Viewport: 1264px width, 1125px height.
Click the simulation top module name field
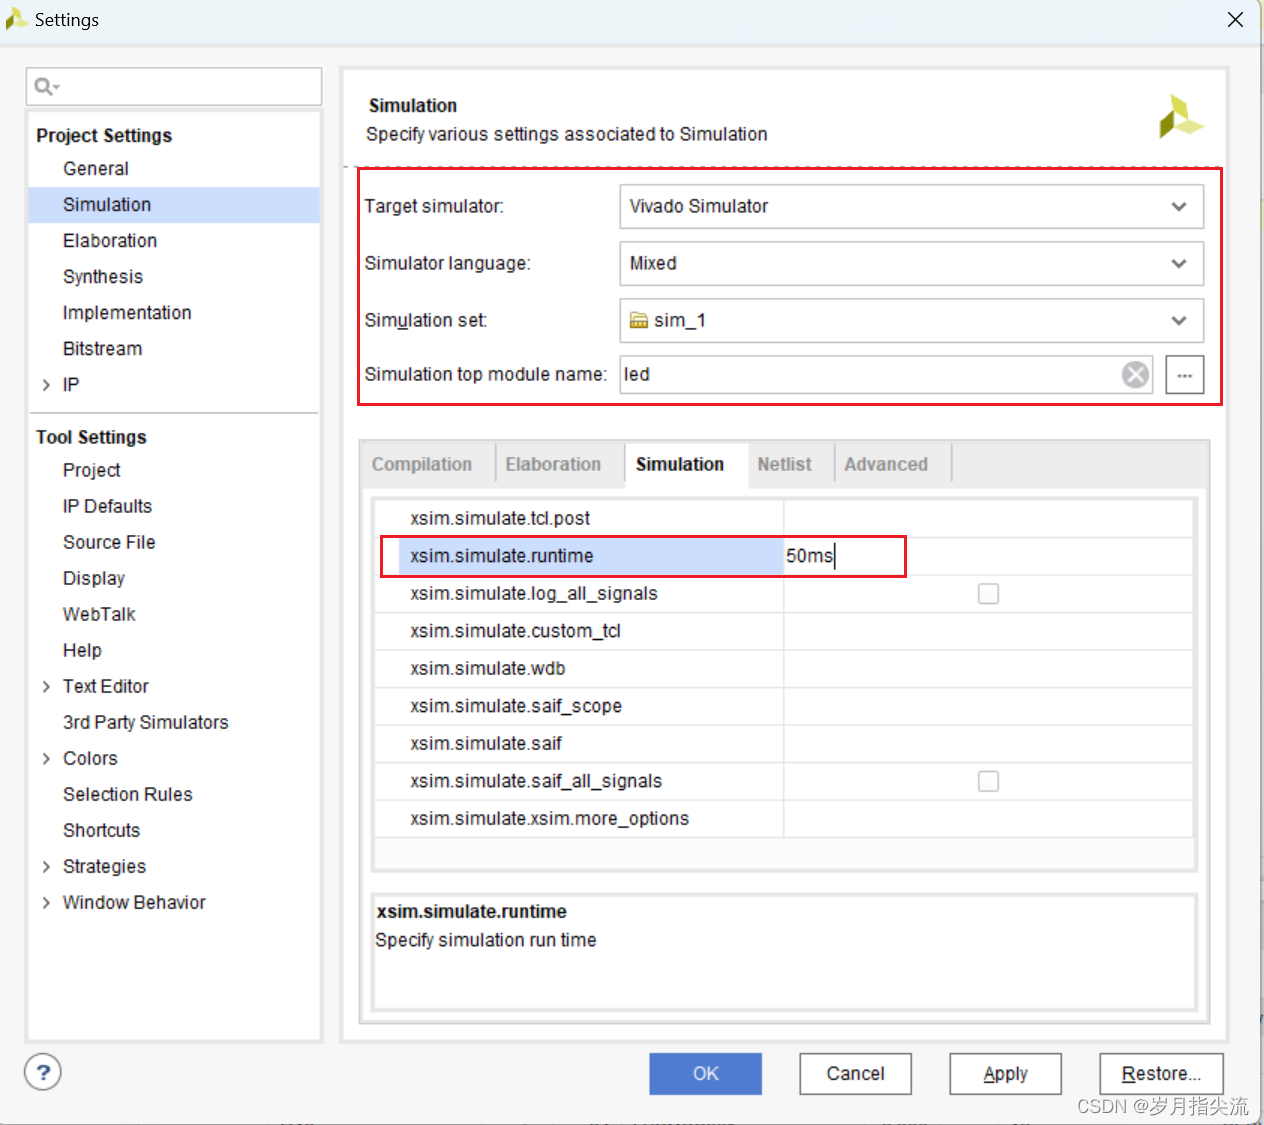pos(886,375)
